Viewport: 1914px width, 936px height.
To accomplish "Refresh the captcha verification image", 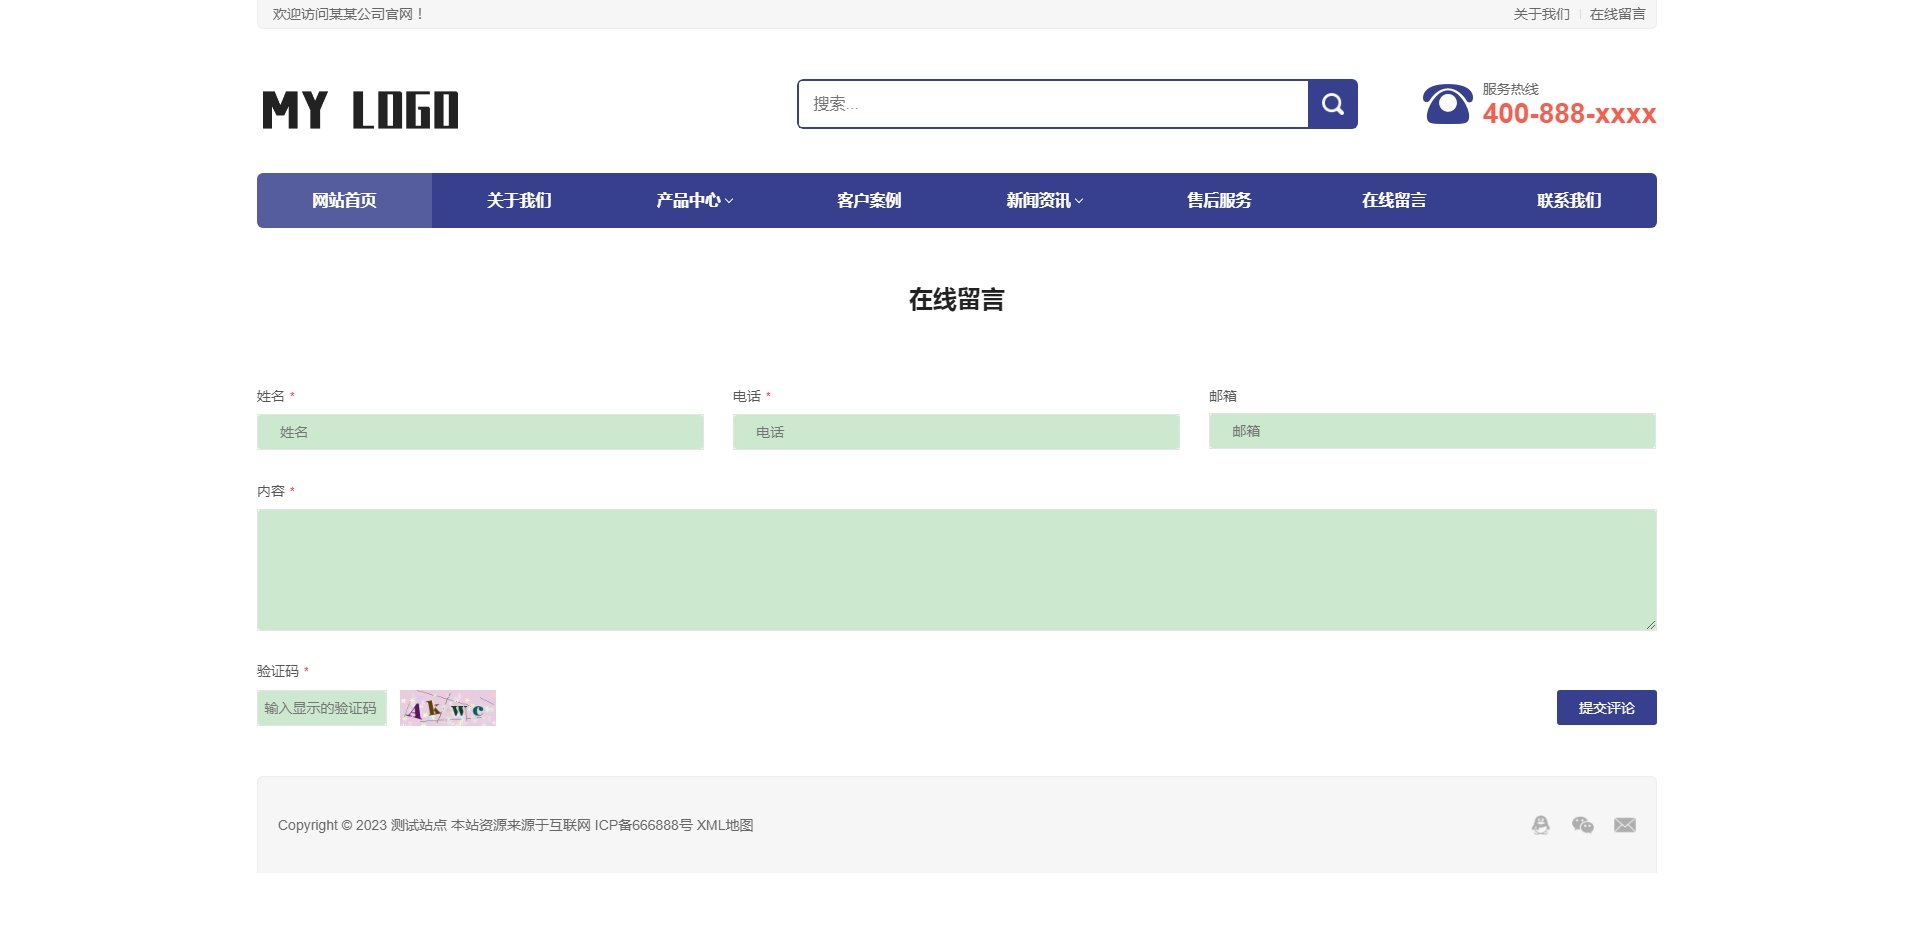I will coord(447,708).
